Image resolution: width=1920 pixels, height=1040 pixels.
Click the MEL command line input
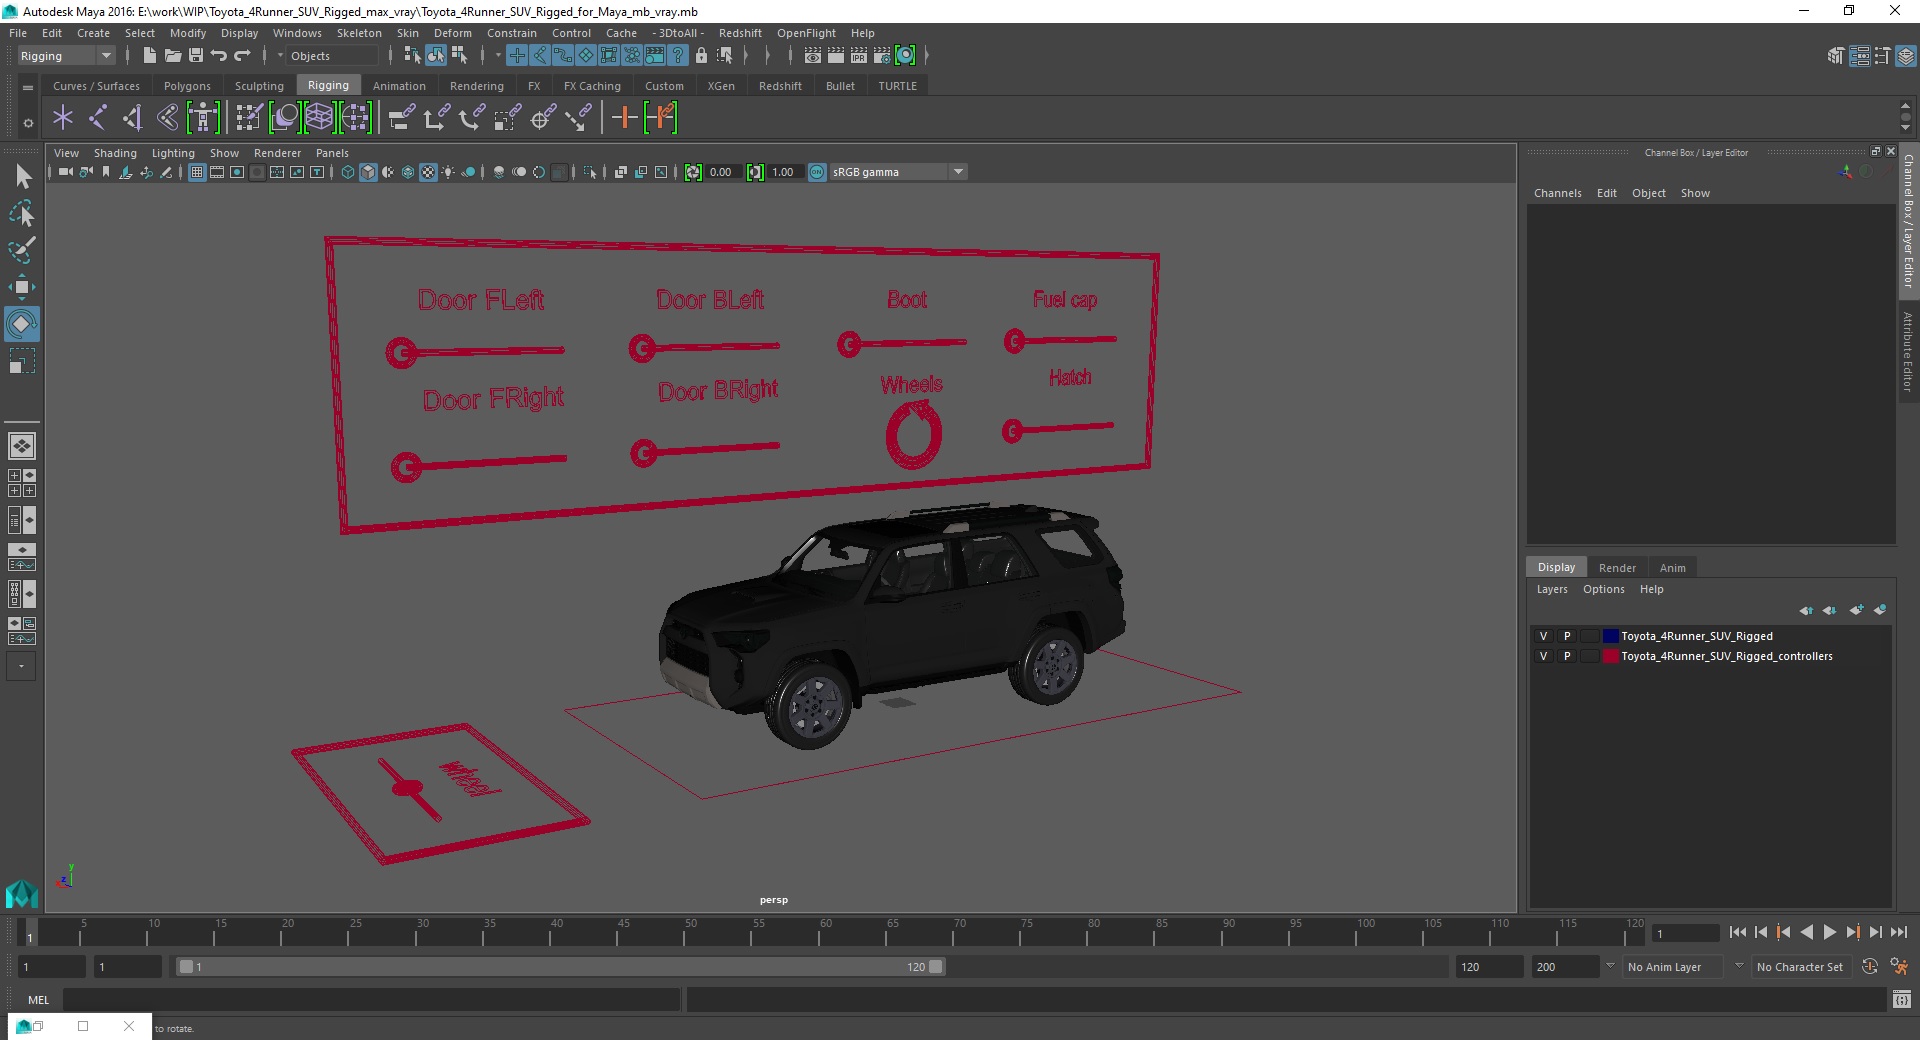pyautogui.click(x=371, y=999)
